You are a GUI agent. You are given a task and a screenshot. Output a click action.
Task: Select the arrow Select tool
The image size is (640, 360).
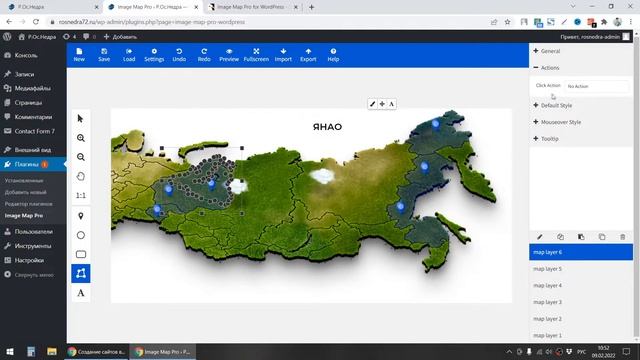tap(80, 119)
